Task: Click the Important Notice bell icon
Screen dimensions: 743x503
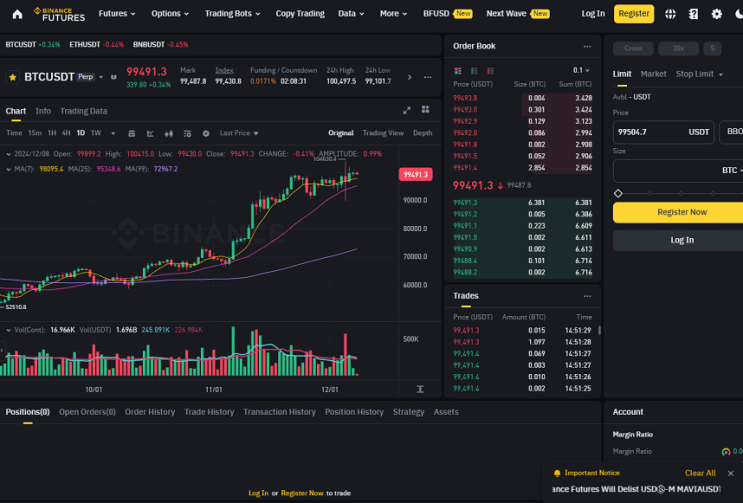Action: coord(557,473)
